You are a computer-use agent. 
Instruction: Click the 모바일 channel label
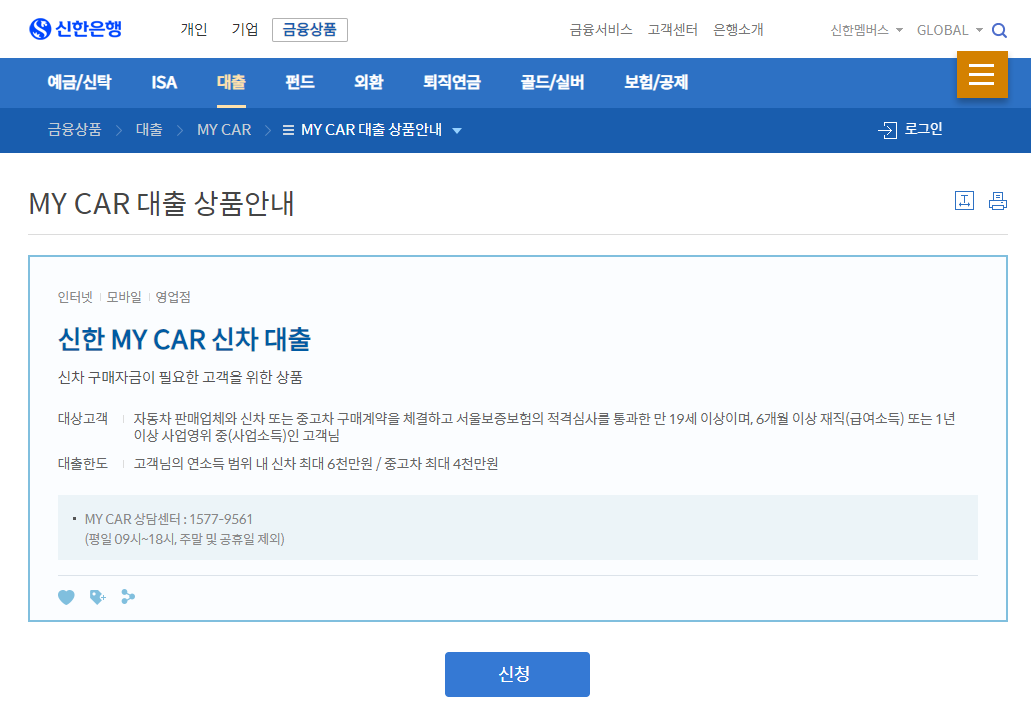tap(124, 297)
